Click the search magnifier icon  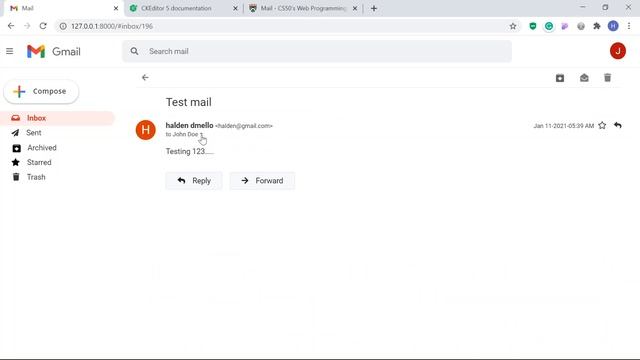coord(134,51)
